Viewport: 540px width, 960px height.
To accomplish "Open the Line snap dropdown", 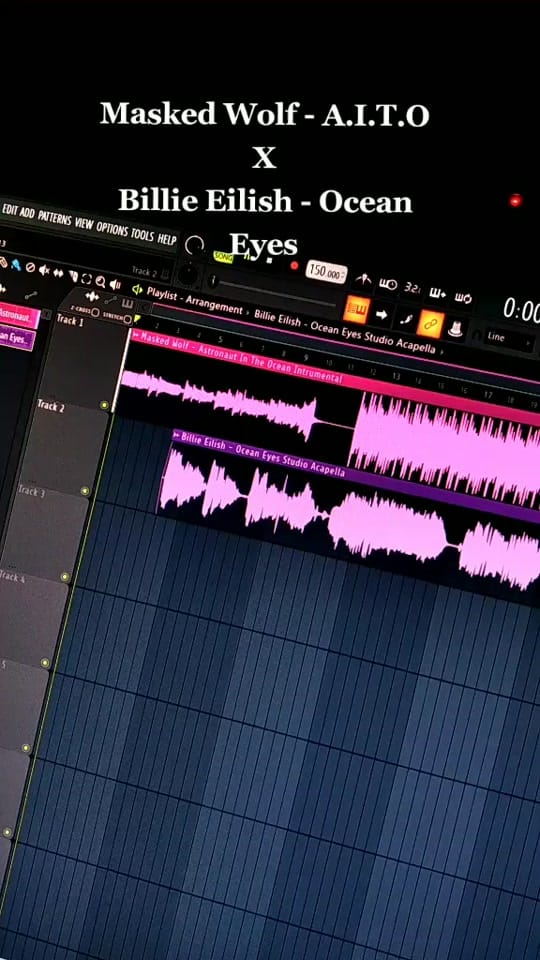I will pyautogui.click(x=509, y=338).
